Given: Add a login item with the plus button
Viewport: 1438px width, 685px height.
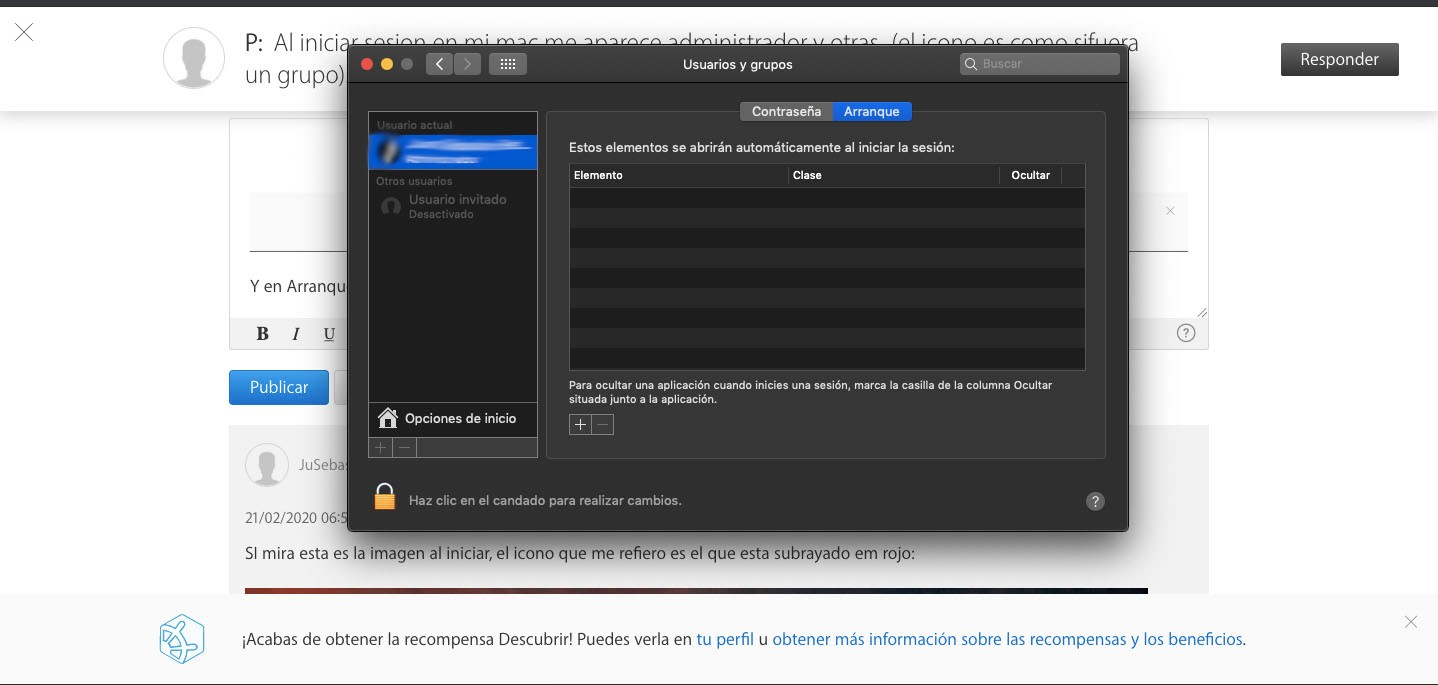Looking at the screenshot, I should click(580, 425).
